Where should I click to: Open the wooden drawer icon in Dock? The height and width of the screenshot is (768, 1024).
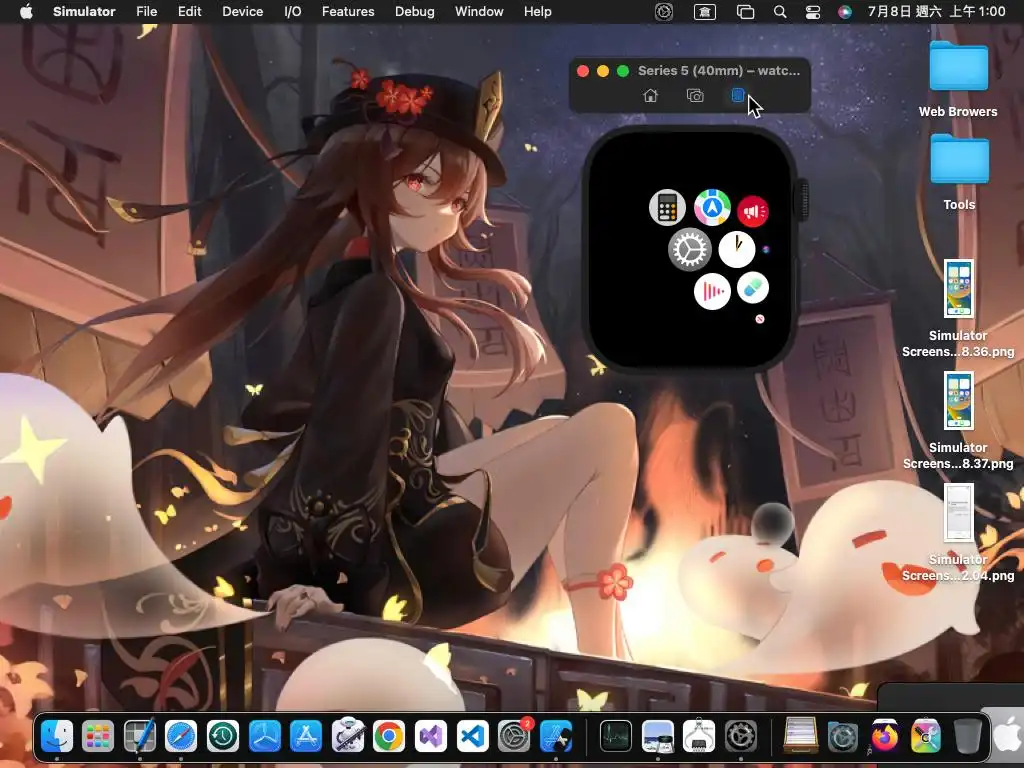pos(800,737)
